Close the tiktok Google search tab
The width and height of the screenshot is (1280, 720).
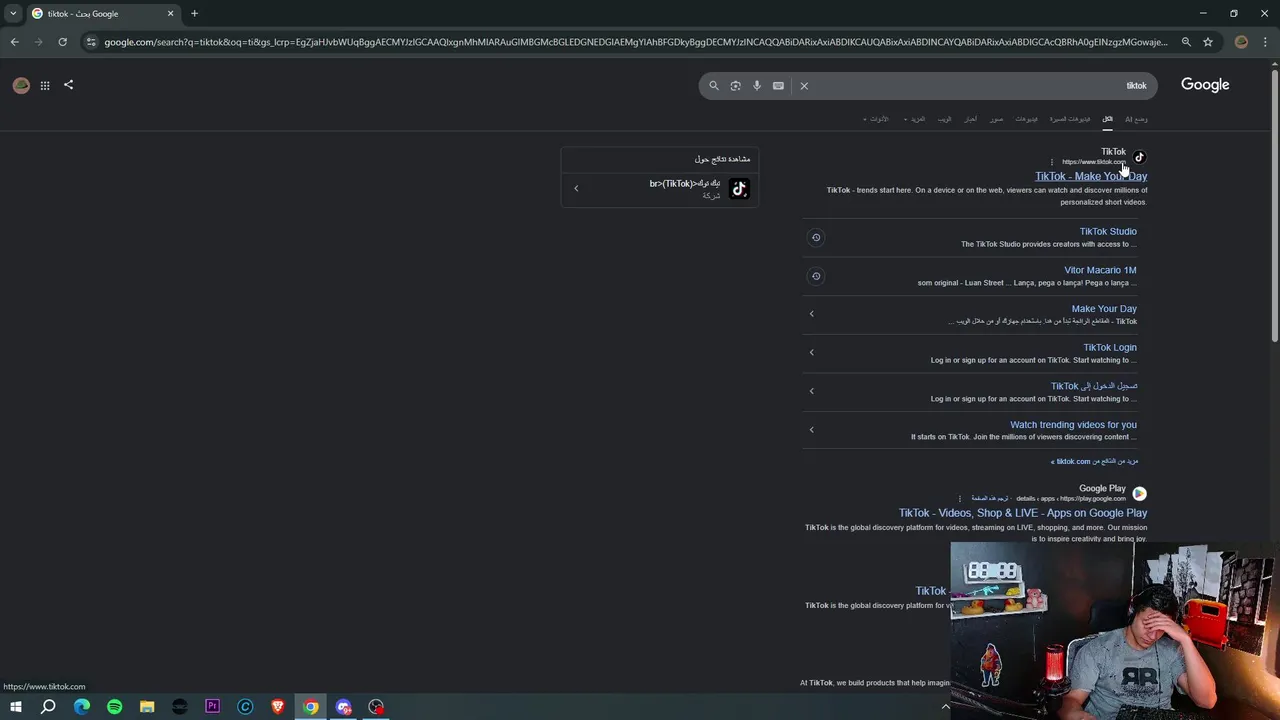coord(170,13)
